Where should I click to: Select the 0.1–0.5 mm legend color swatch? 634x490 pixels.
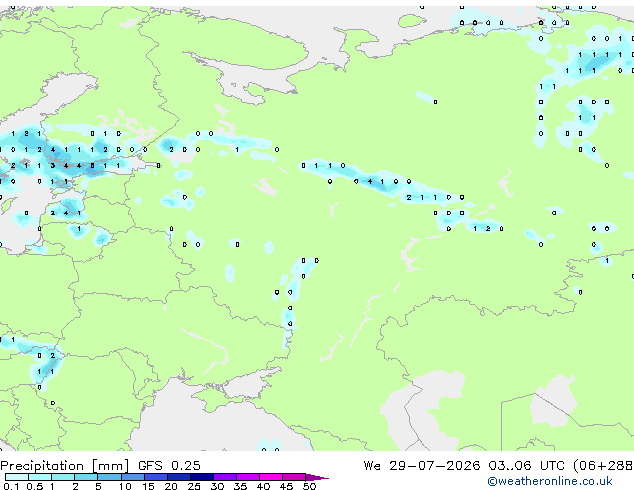pyautogui.click(x=17, y=477)
